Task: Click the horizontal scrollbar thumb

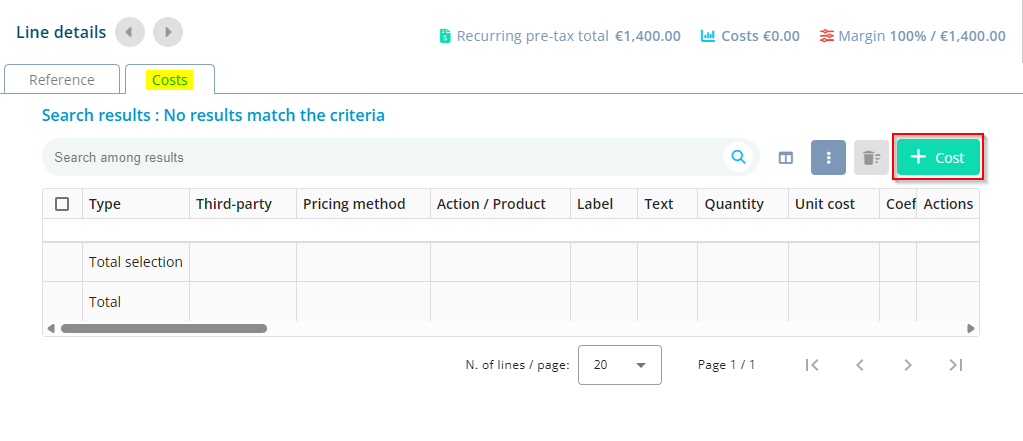Action: coord(163,328)
